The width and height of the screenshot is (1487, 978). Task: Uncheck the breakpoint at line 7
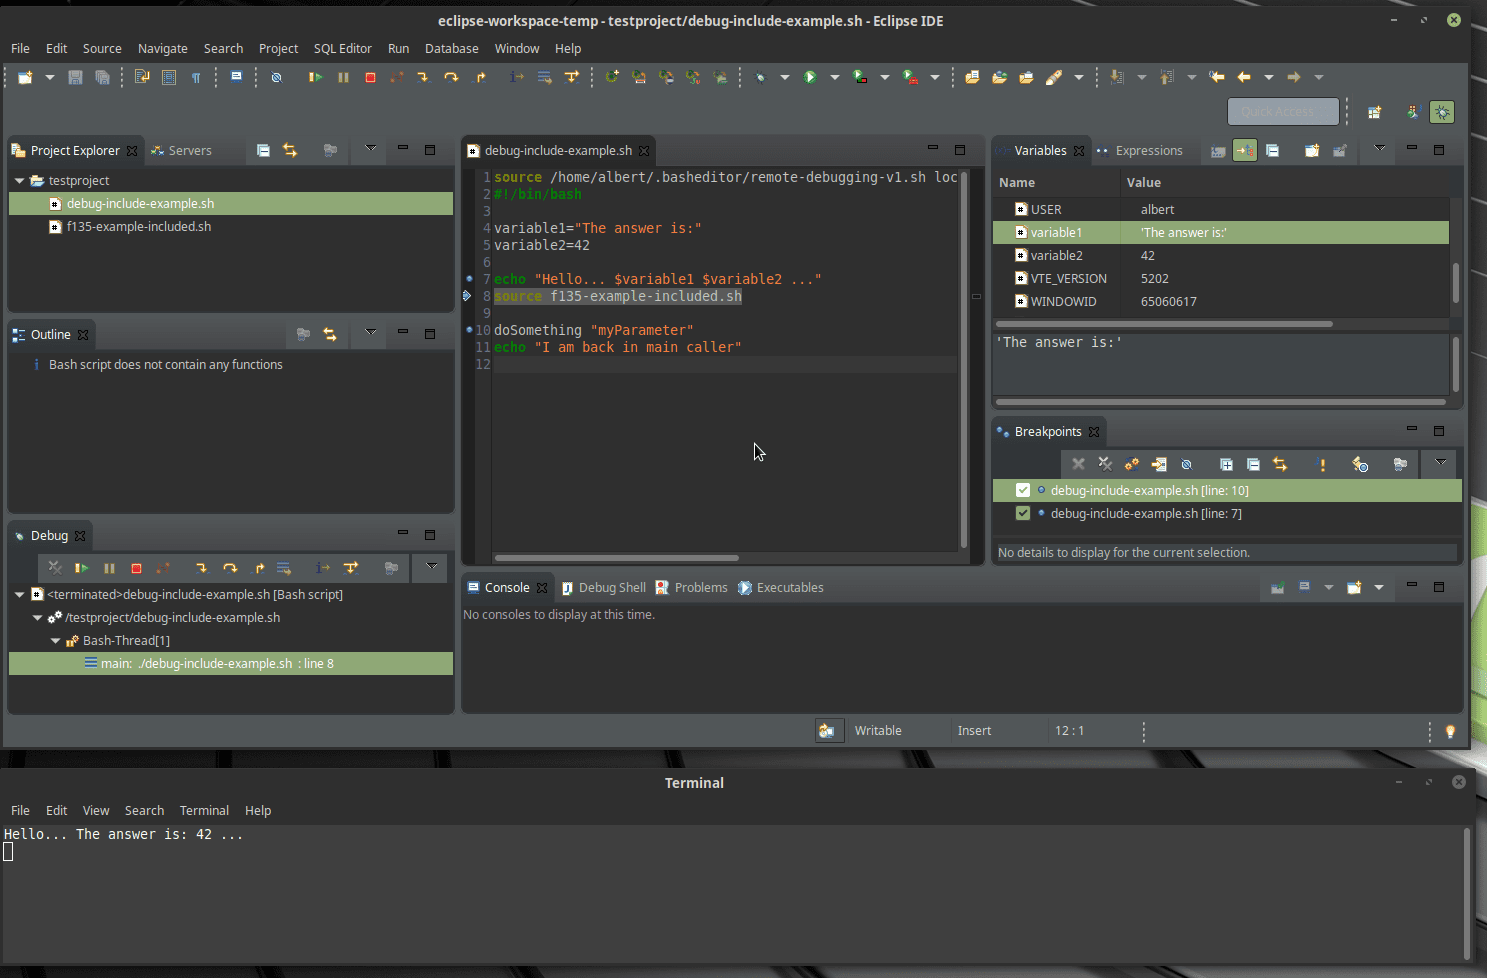(x=1022, y=513)
